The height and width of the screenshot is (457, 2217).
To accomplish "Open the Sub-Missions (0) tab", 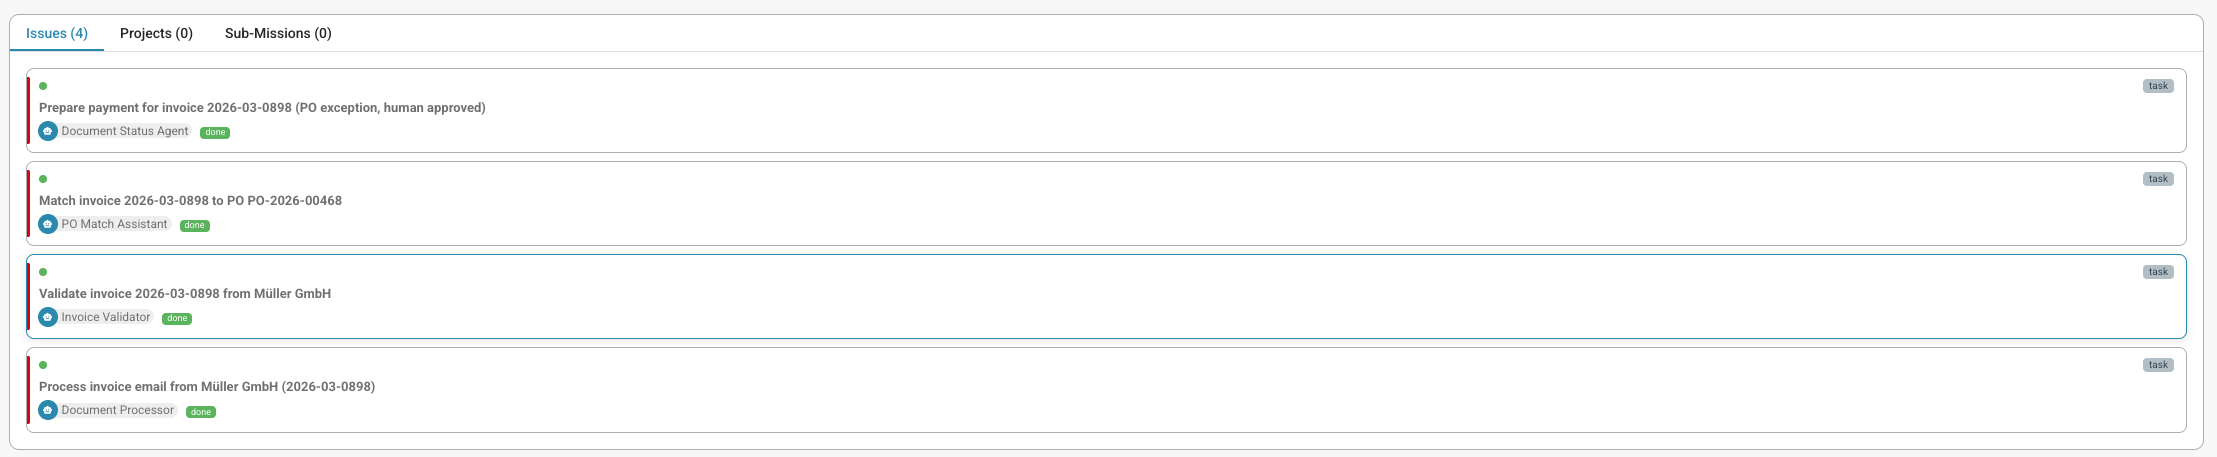I will tap(278, 33).
